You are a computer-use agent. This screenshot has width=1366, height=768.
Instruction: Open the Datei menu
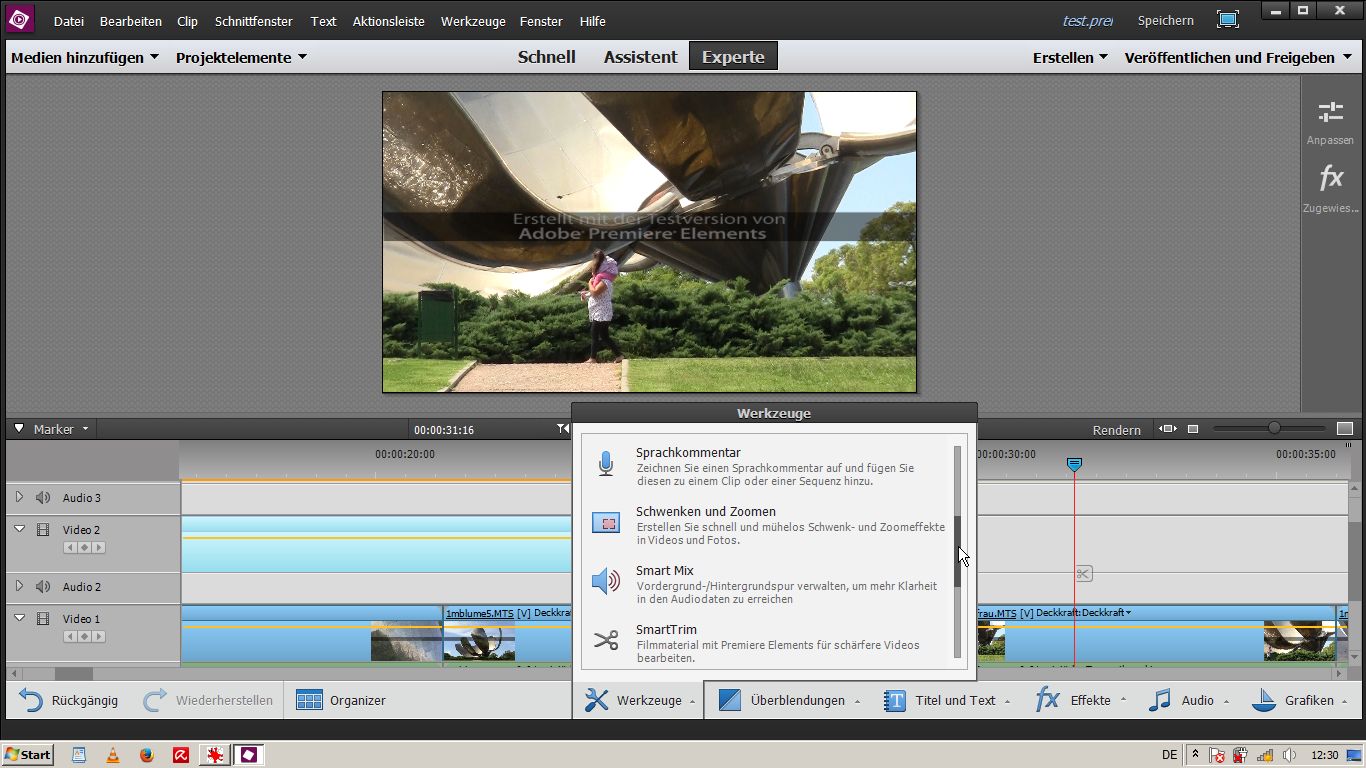click(x=69, y=21)
